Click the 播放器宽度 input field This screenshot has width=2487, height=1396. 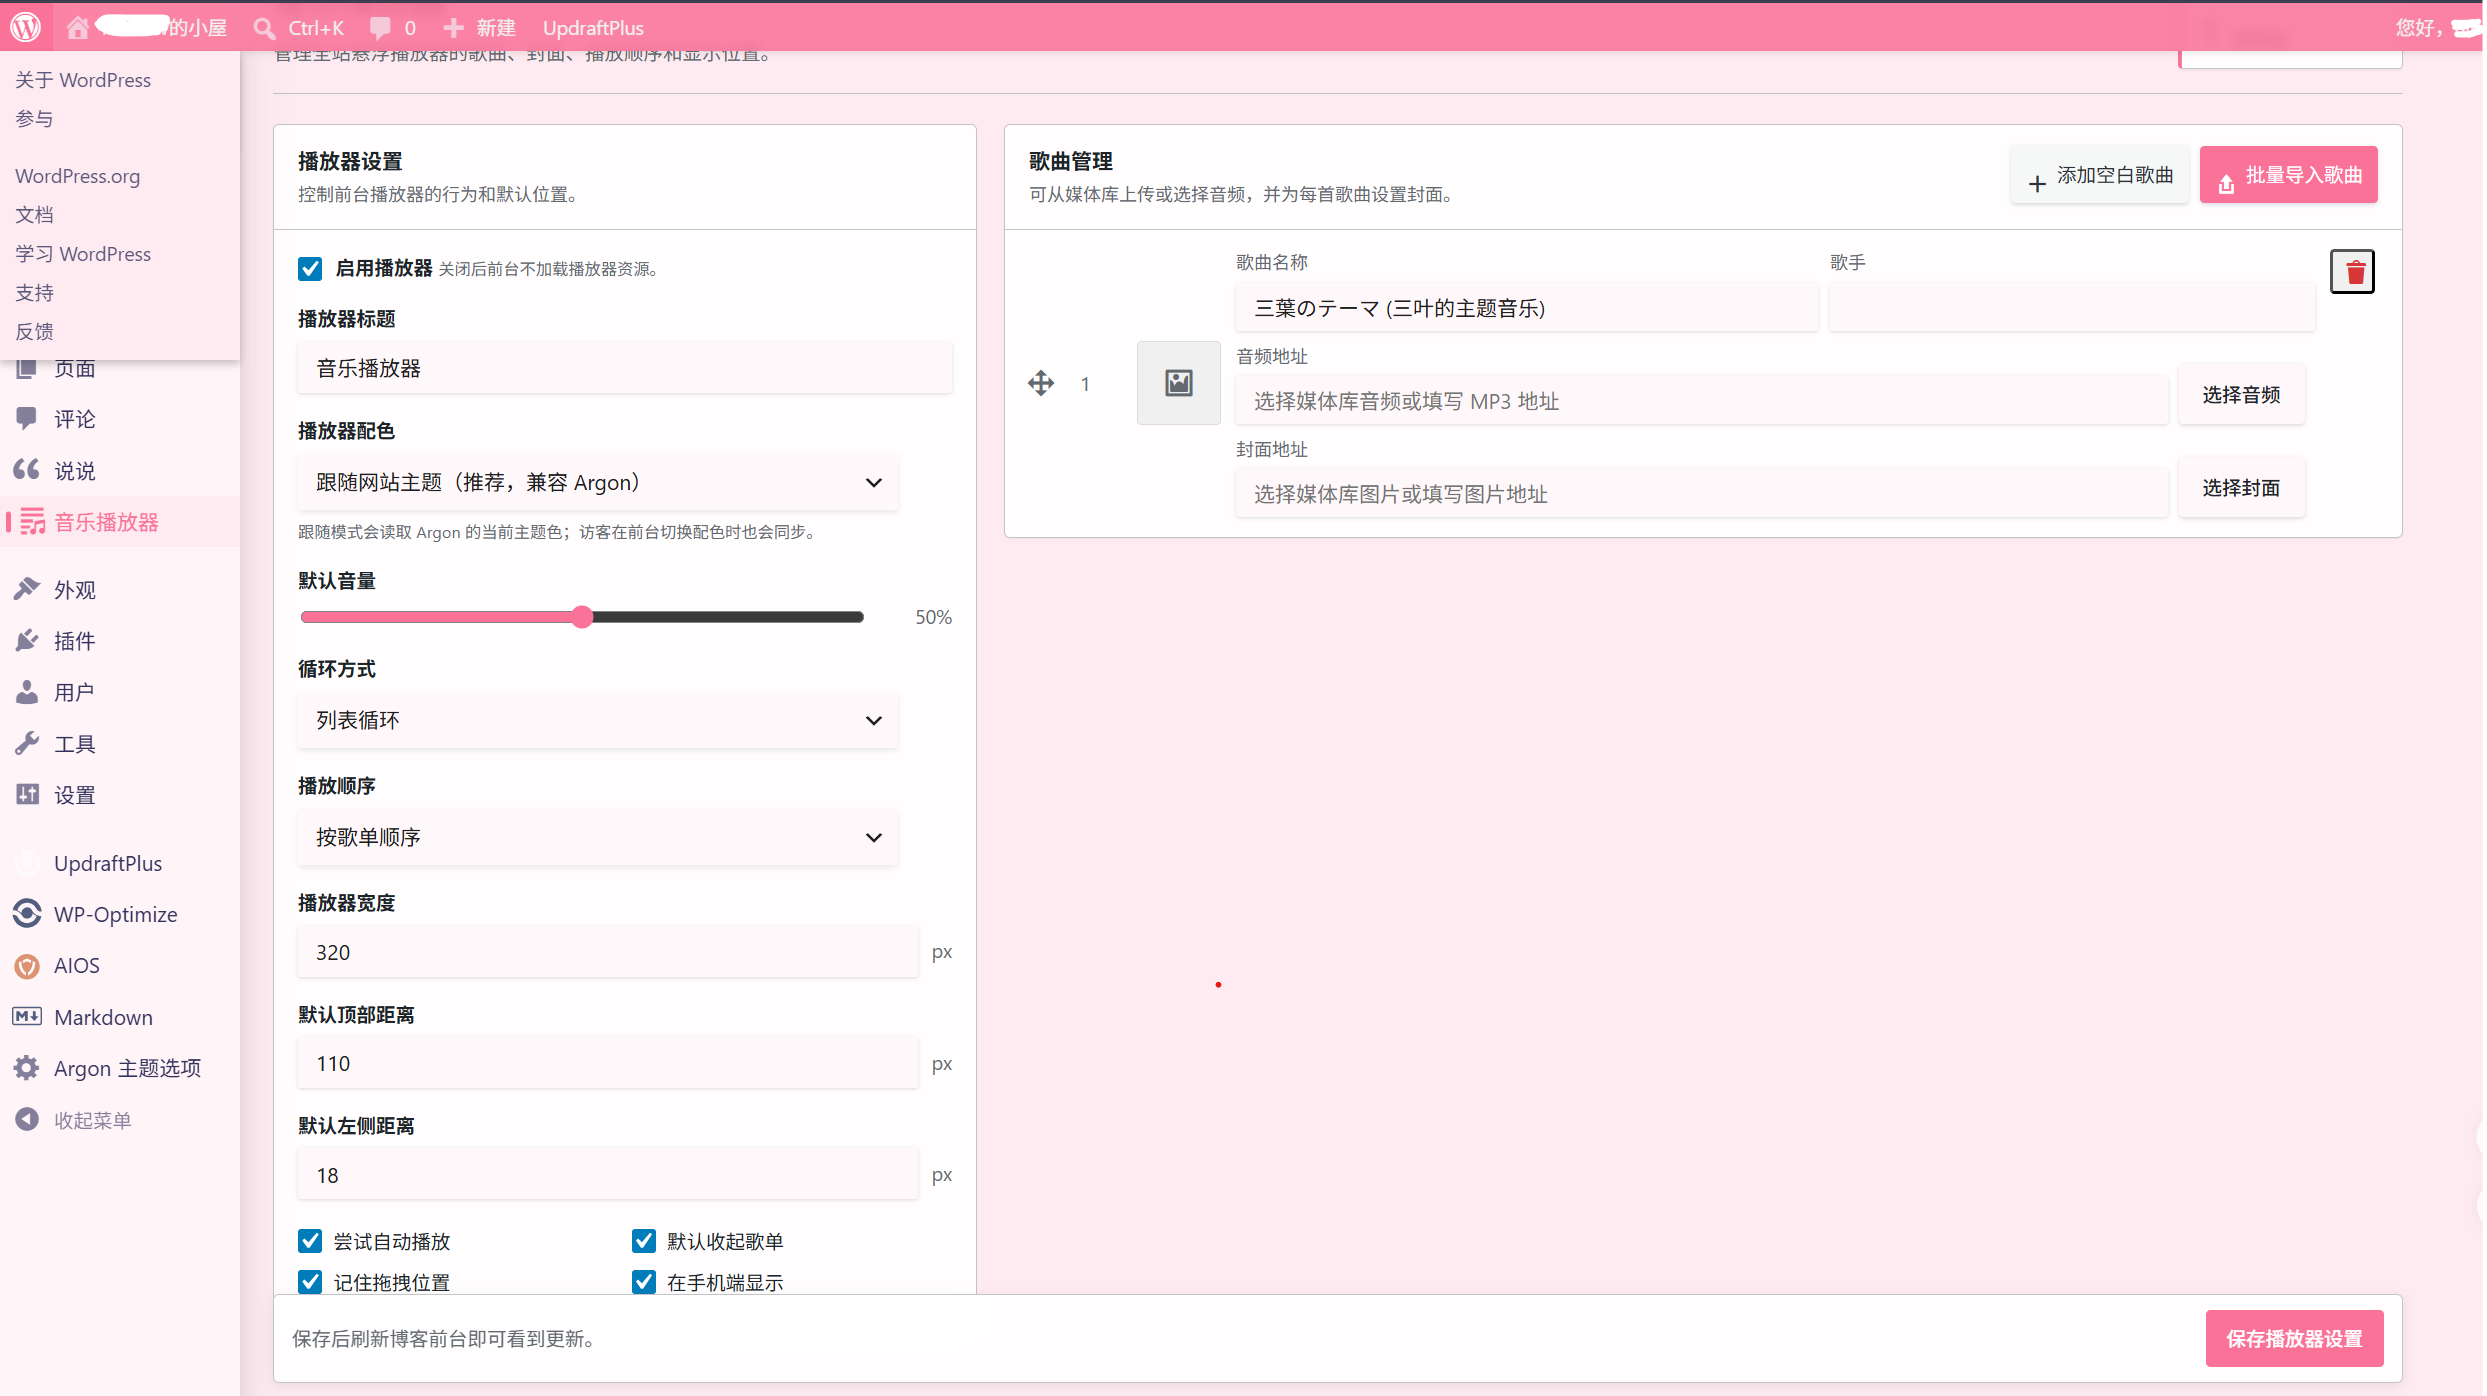(x=608, y=952)
